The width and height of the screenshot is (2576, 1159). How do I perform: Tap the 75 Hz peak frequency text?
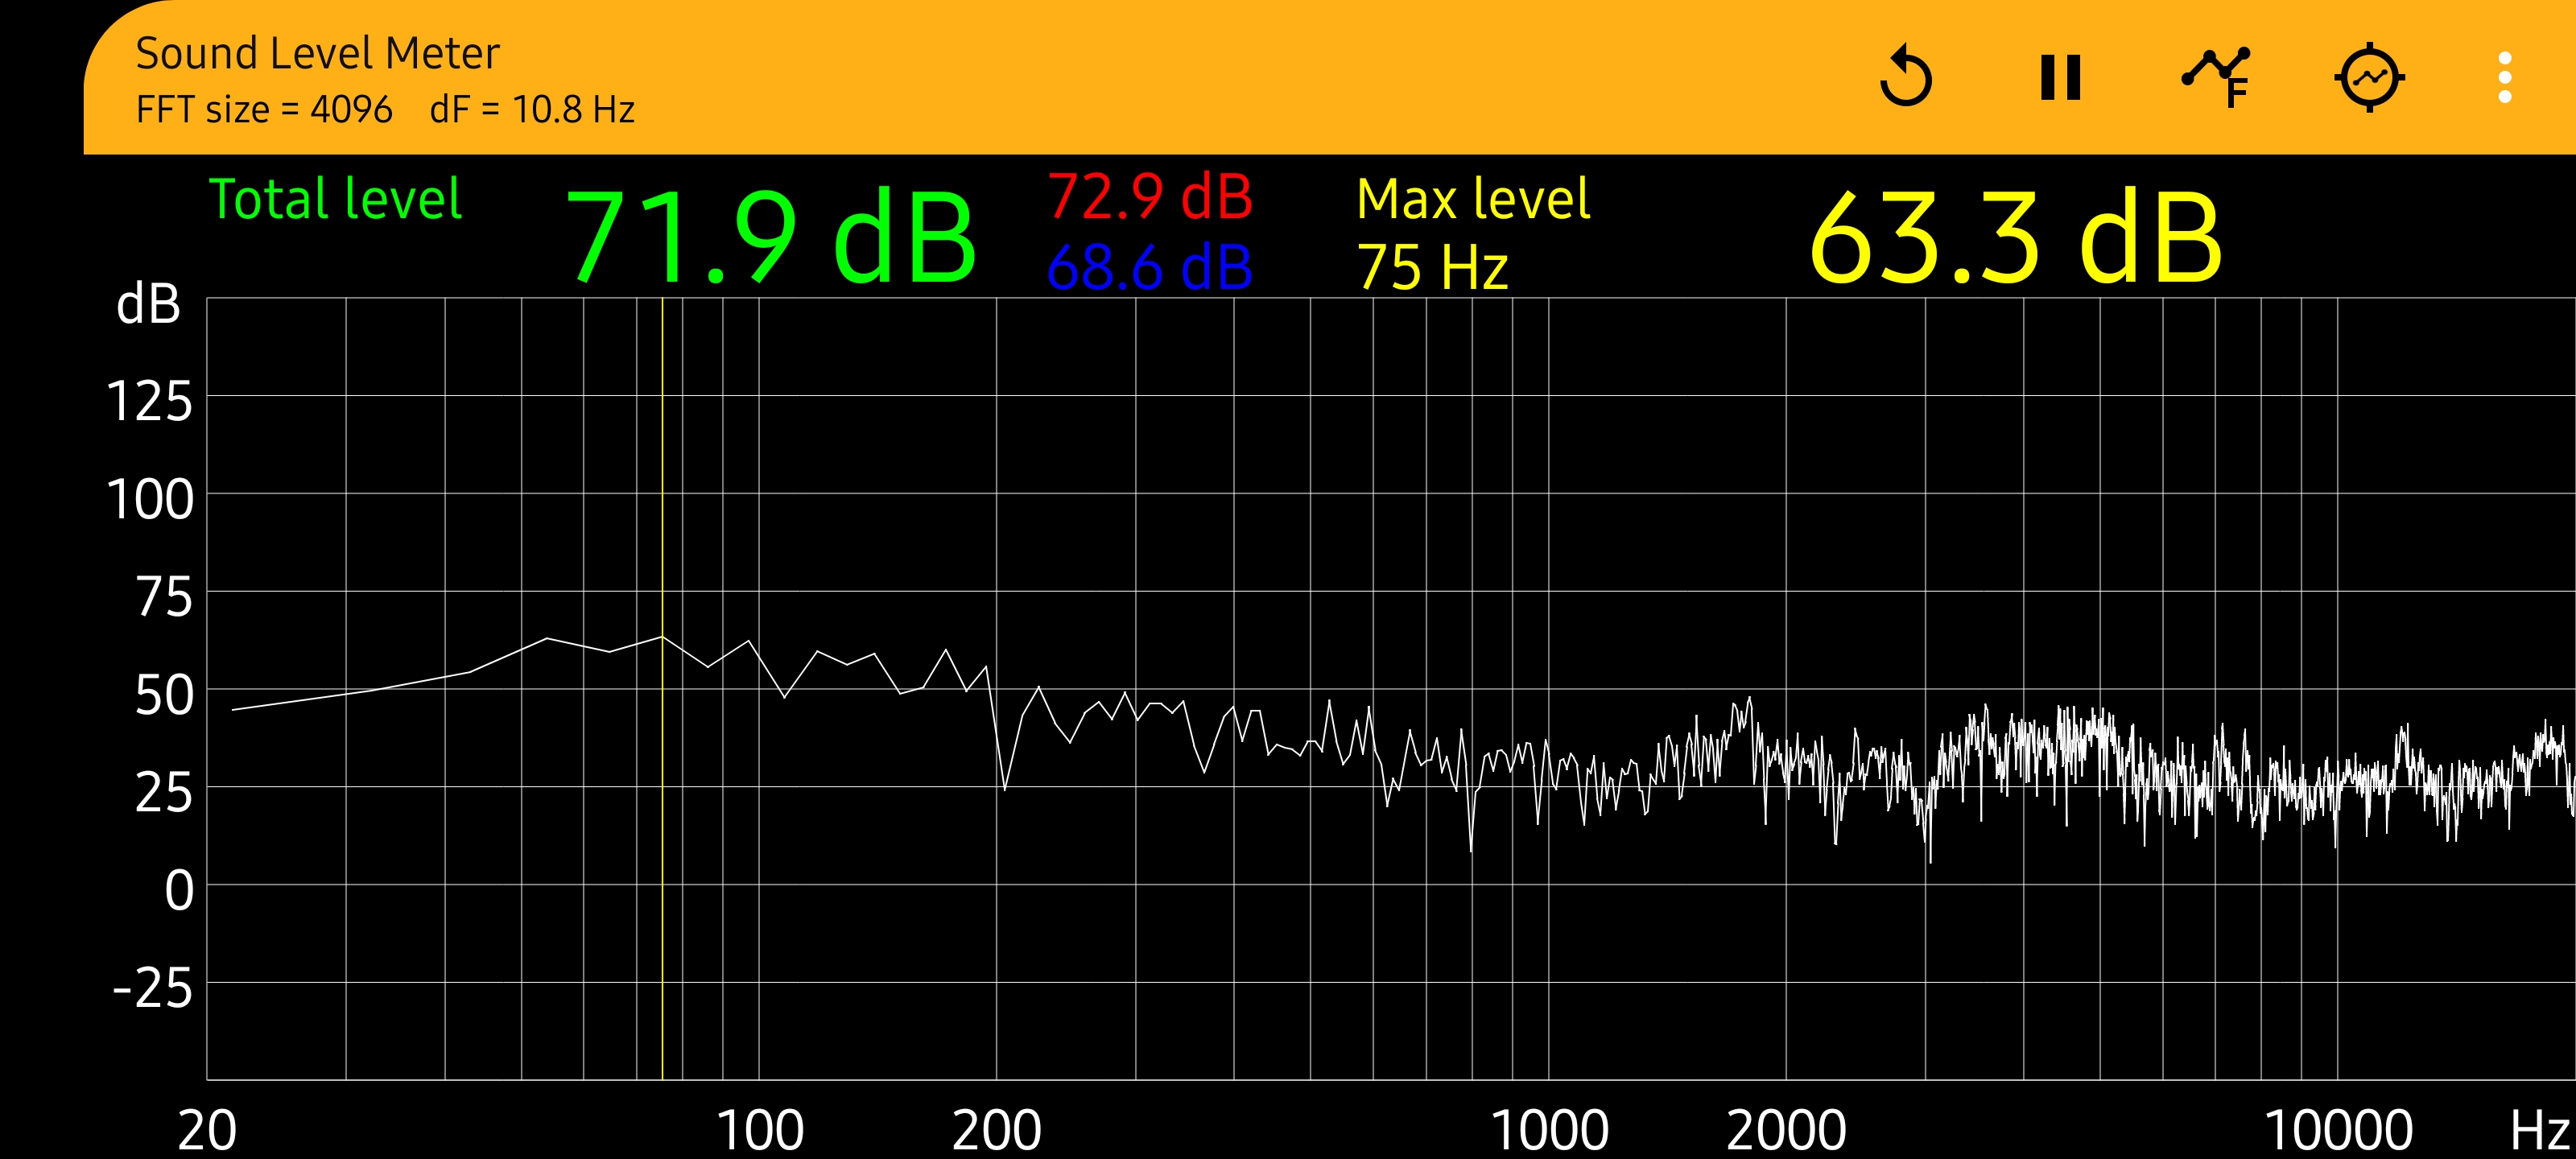[1432, 267]
